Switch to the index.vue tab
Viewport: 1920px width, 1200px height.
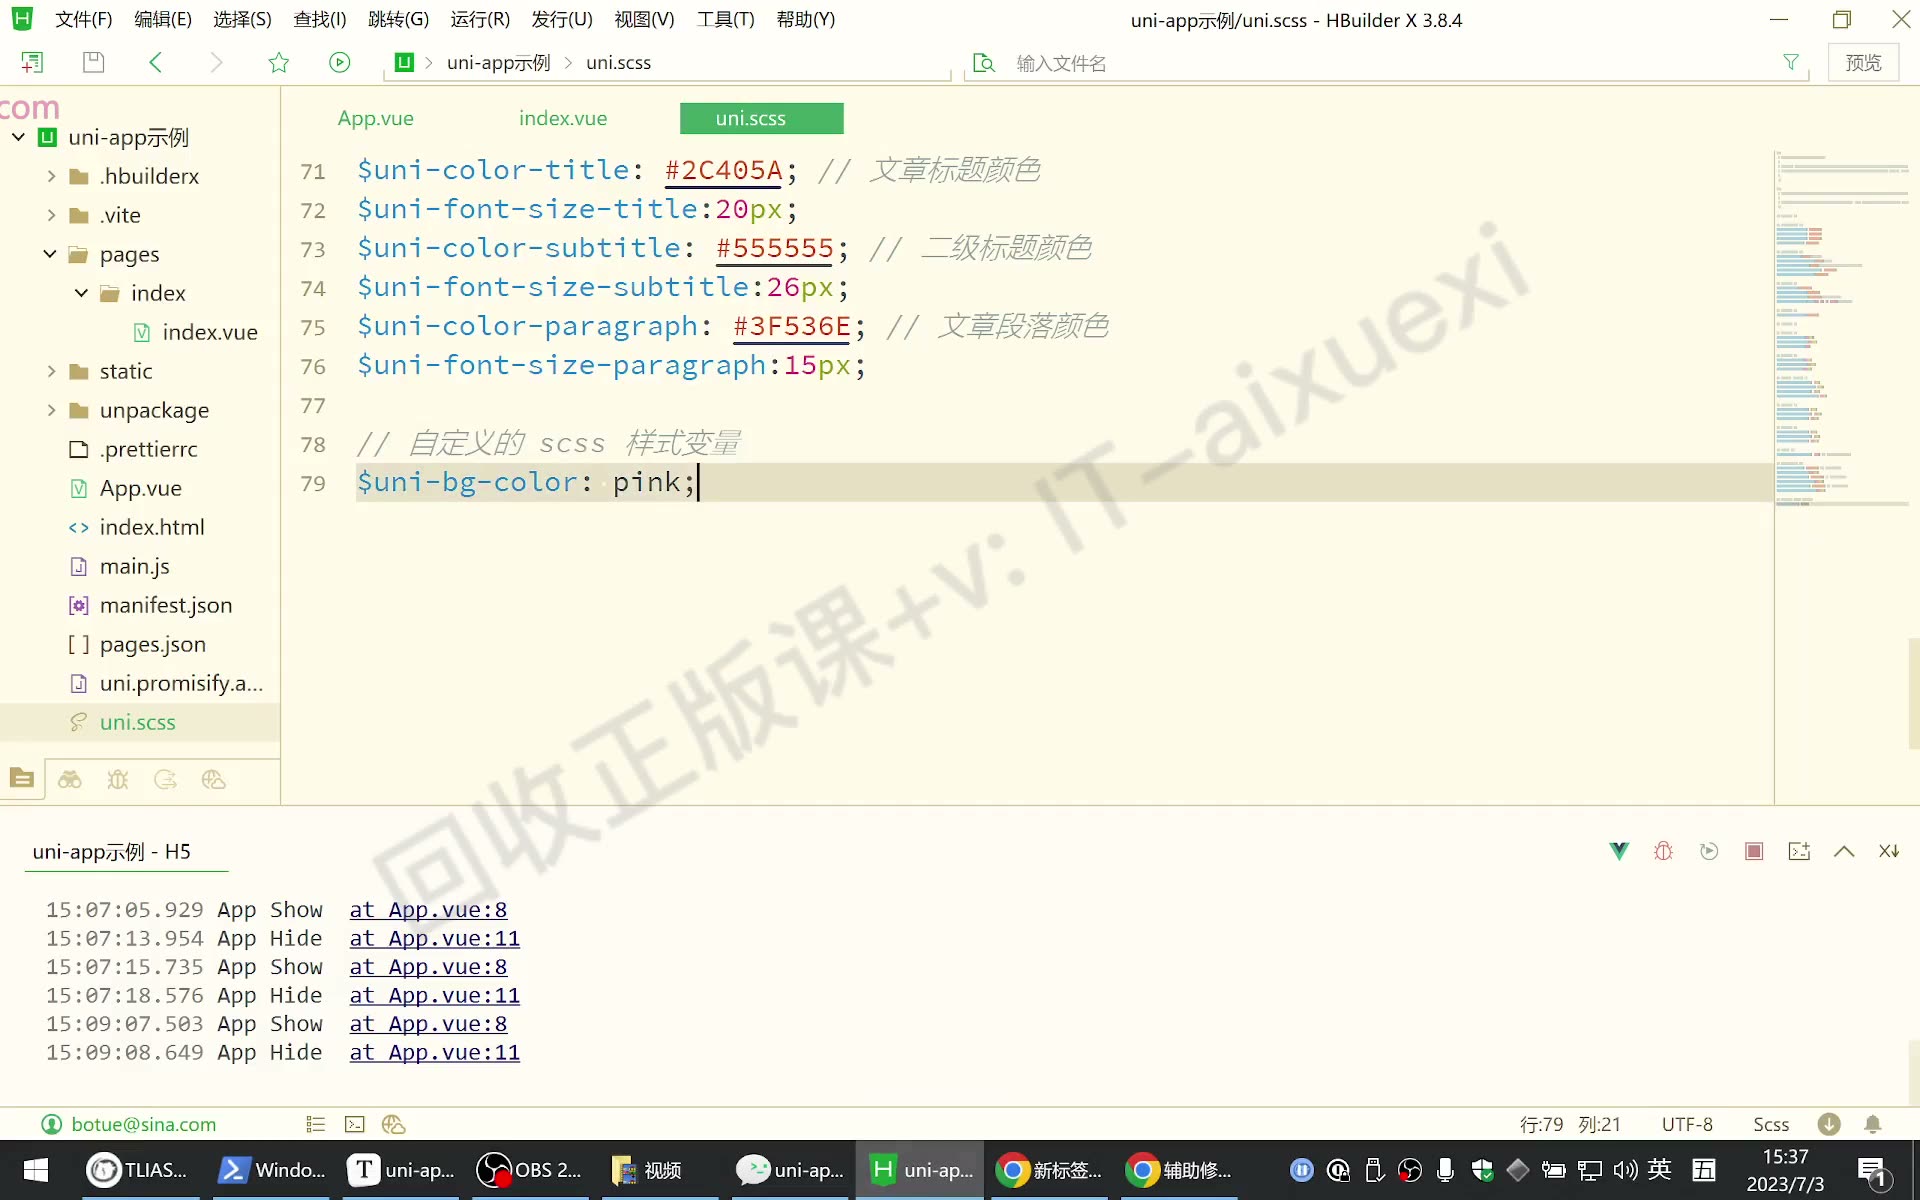(x=563, y=118)
